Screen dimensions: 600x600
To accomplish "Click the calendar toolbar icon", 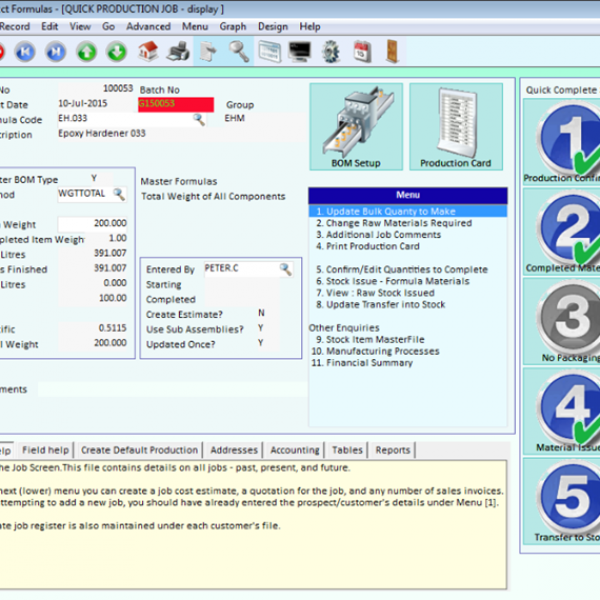I will [x=362, y=51].
